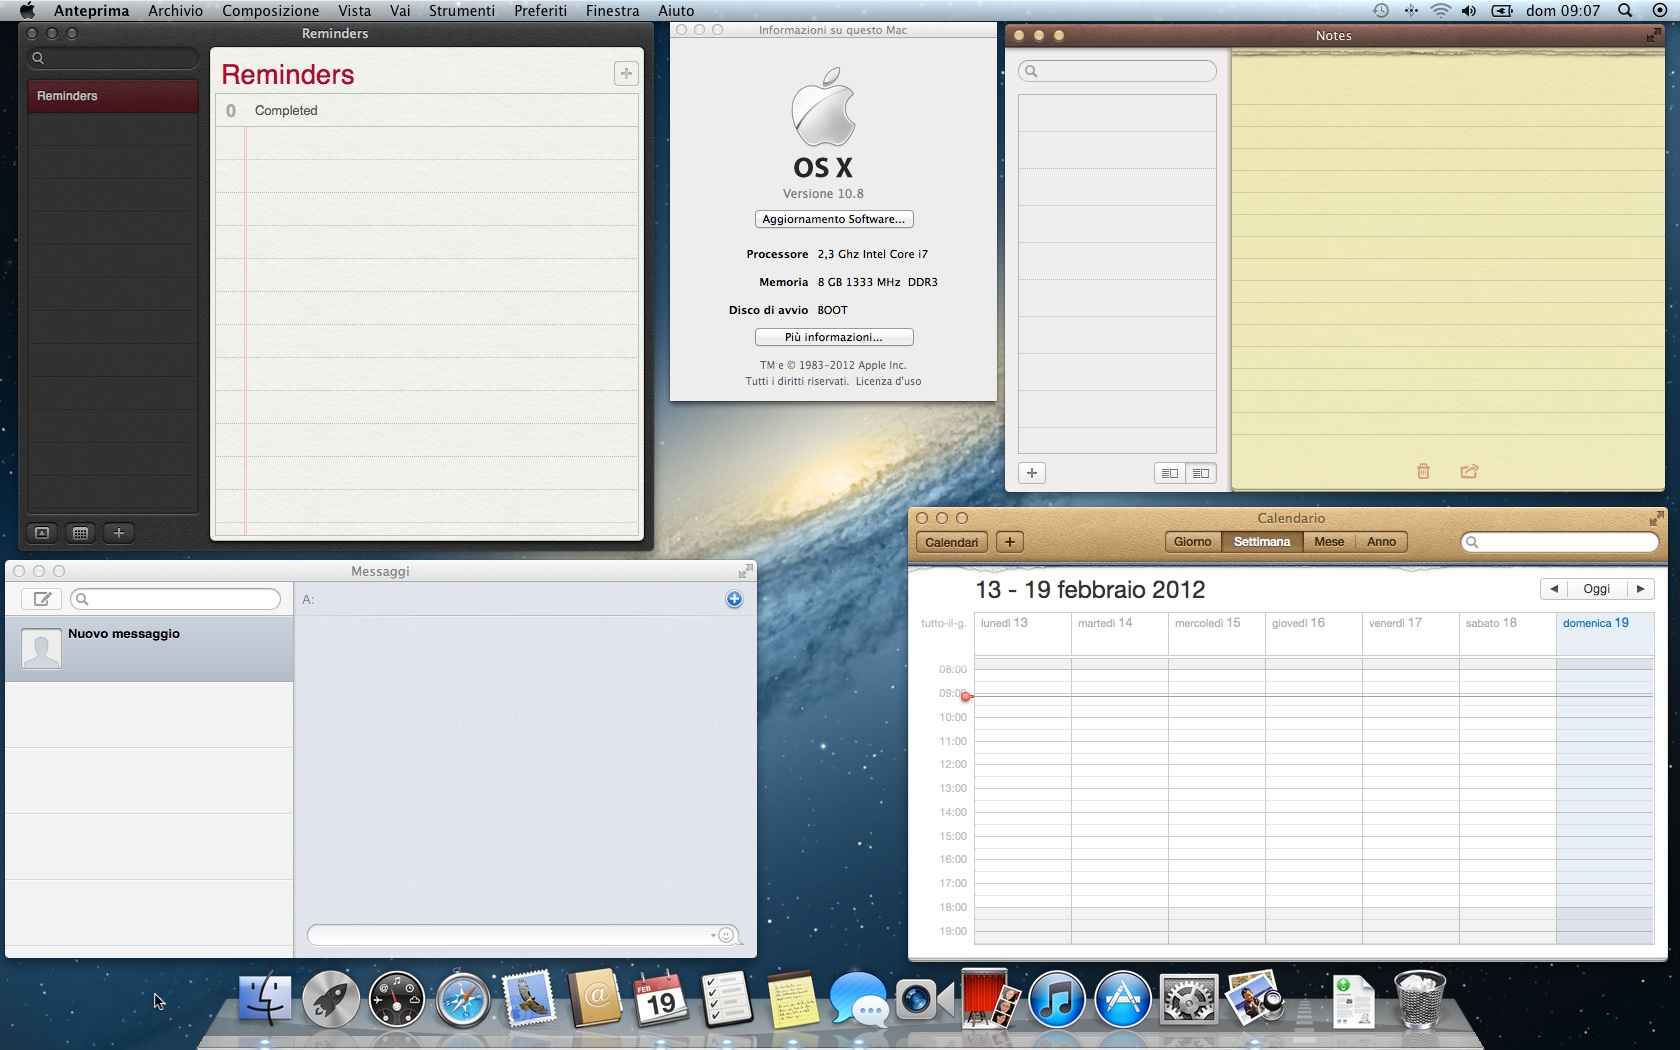Hide the Notes folder list view button
This screenshot has width=1680, height=1050.
pyautogui.click(x=1169, y=473)
